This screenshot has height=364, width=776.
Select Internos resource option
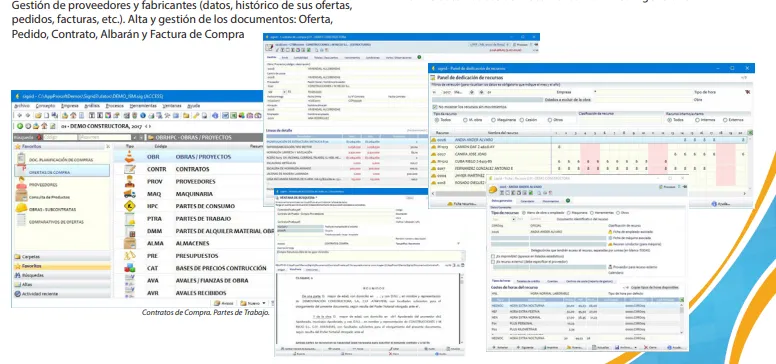tap(697, 120)
